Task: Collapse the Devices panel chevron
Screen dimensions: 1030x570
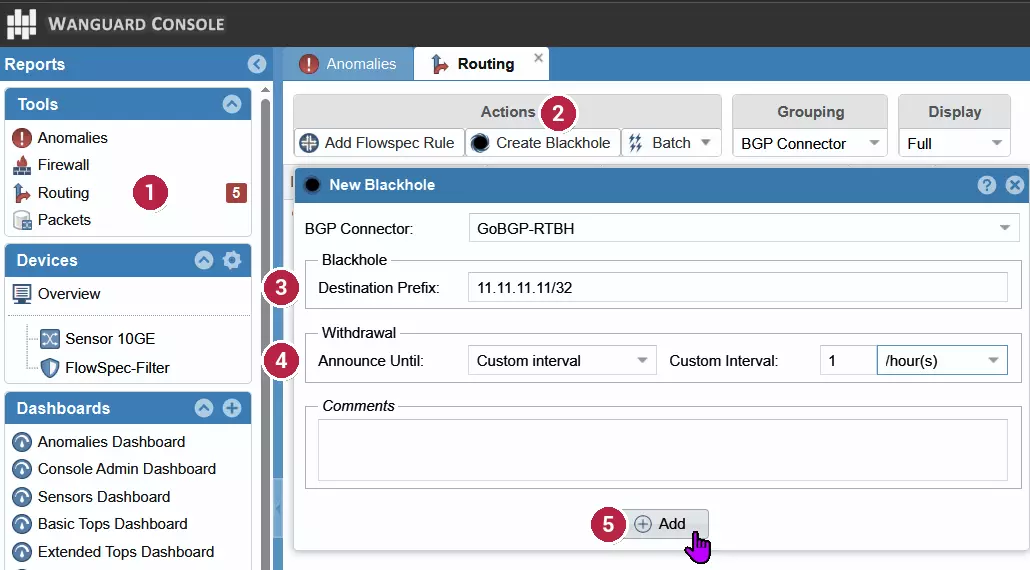Action: coord(204,260)
